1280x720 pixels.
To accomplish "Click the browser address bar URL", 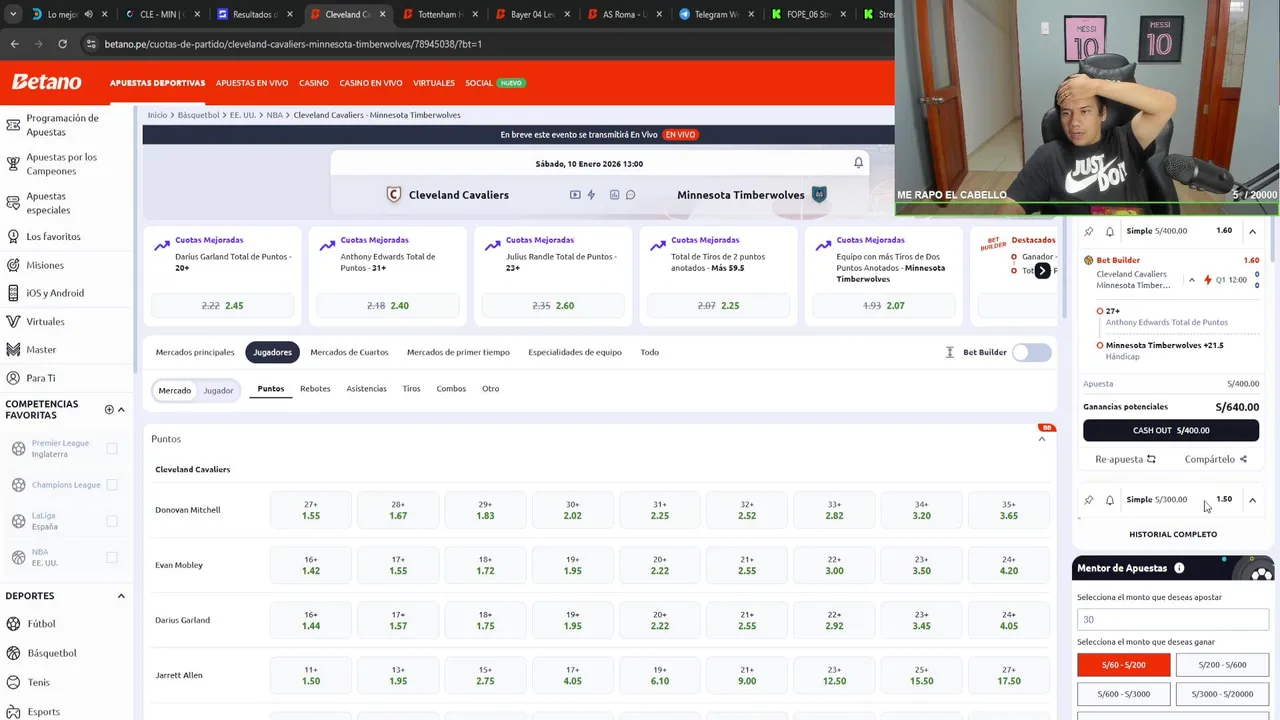I will [293, 44].
